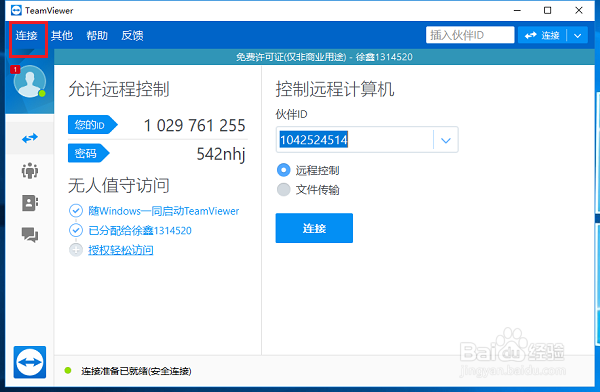Click the 插入伙伴ID input field
Screen dimensions: 600x392
[x=470, y=35]
